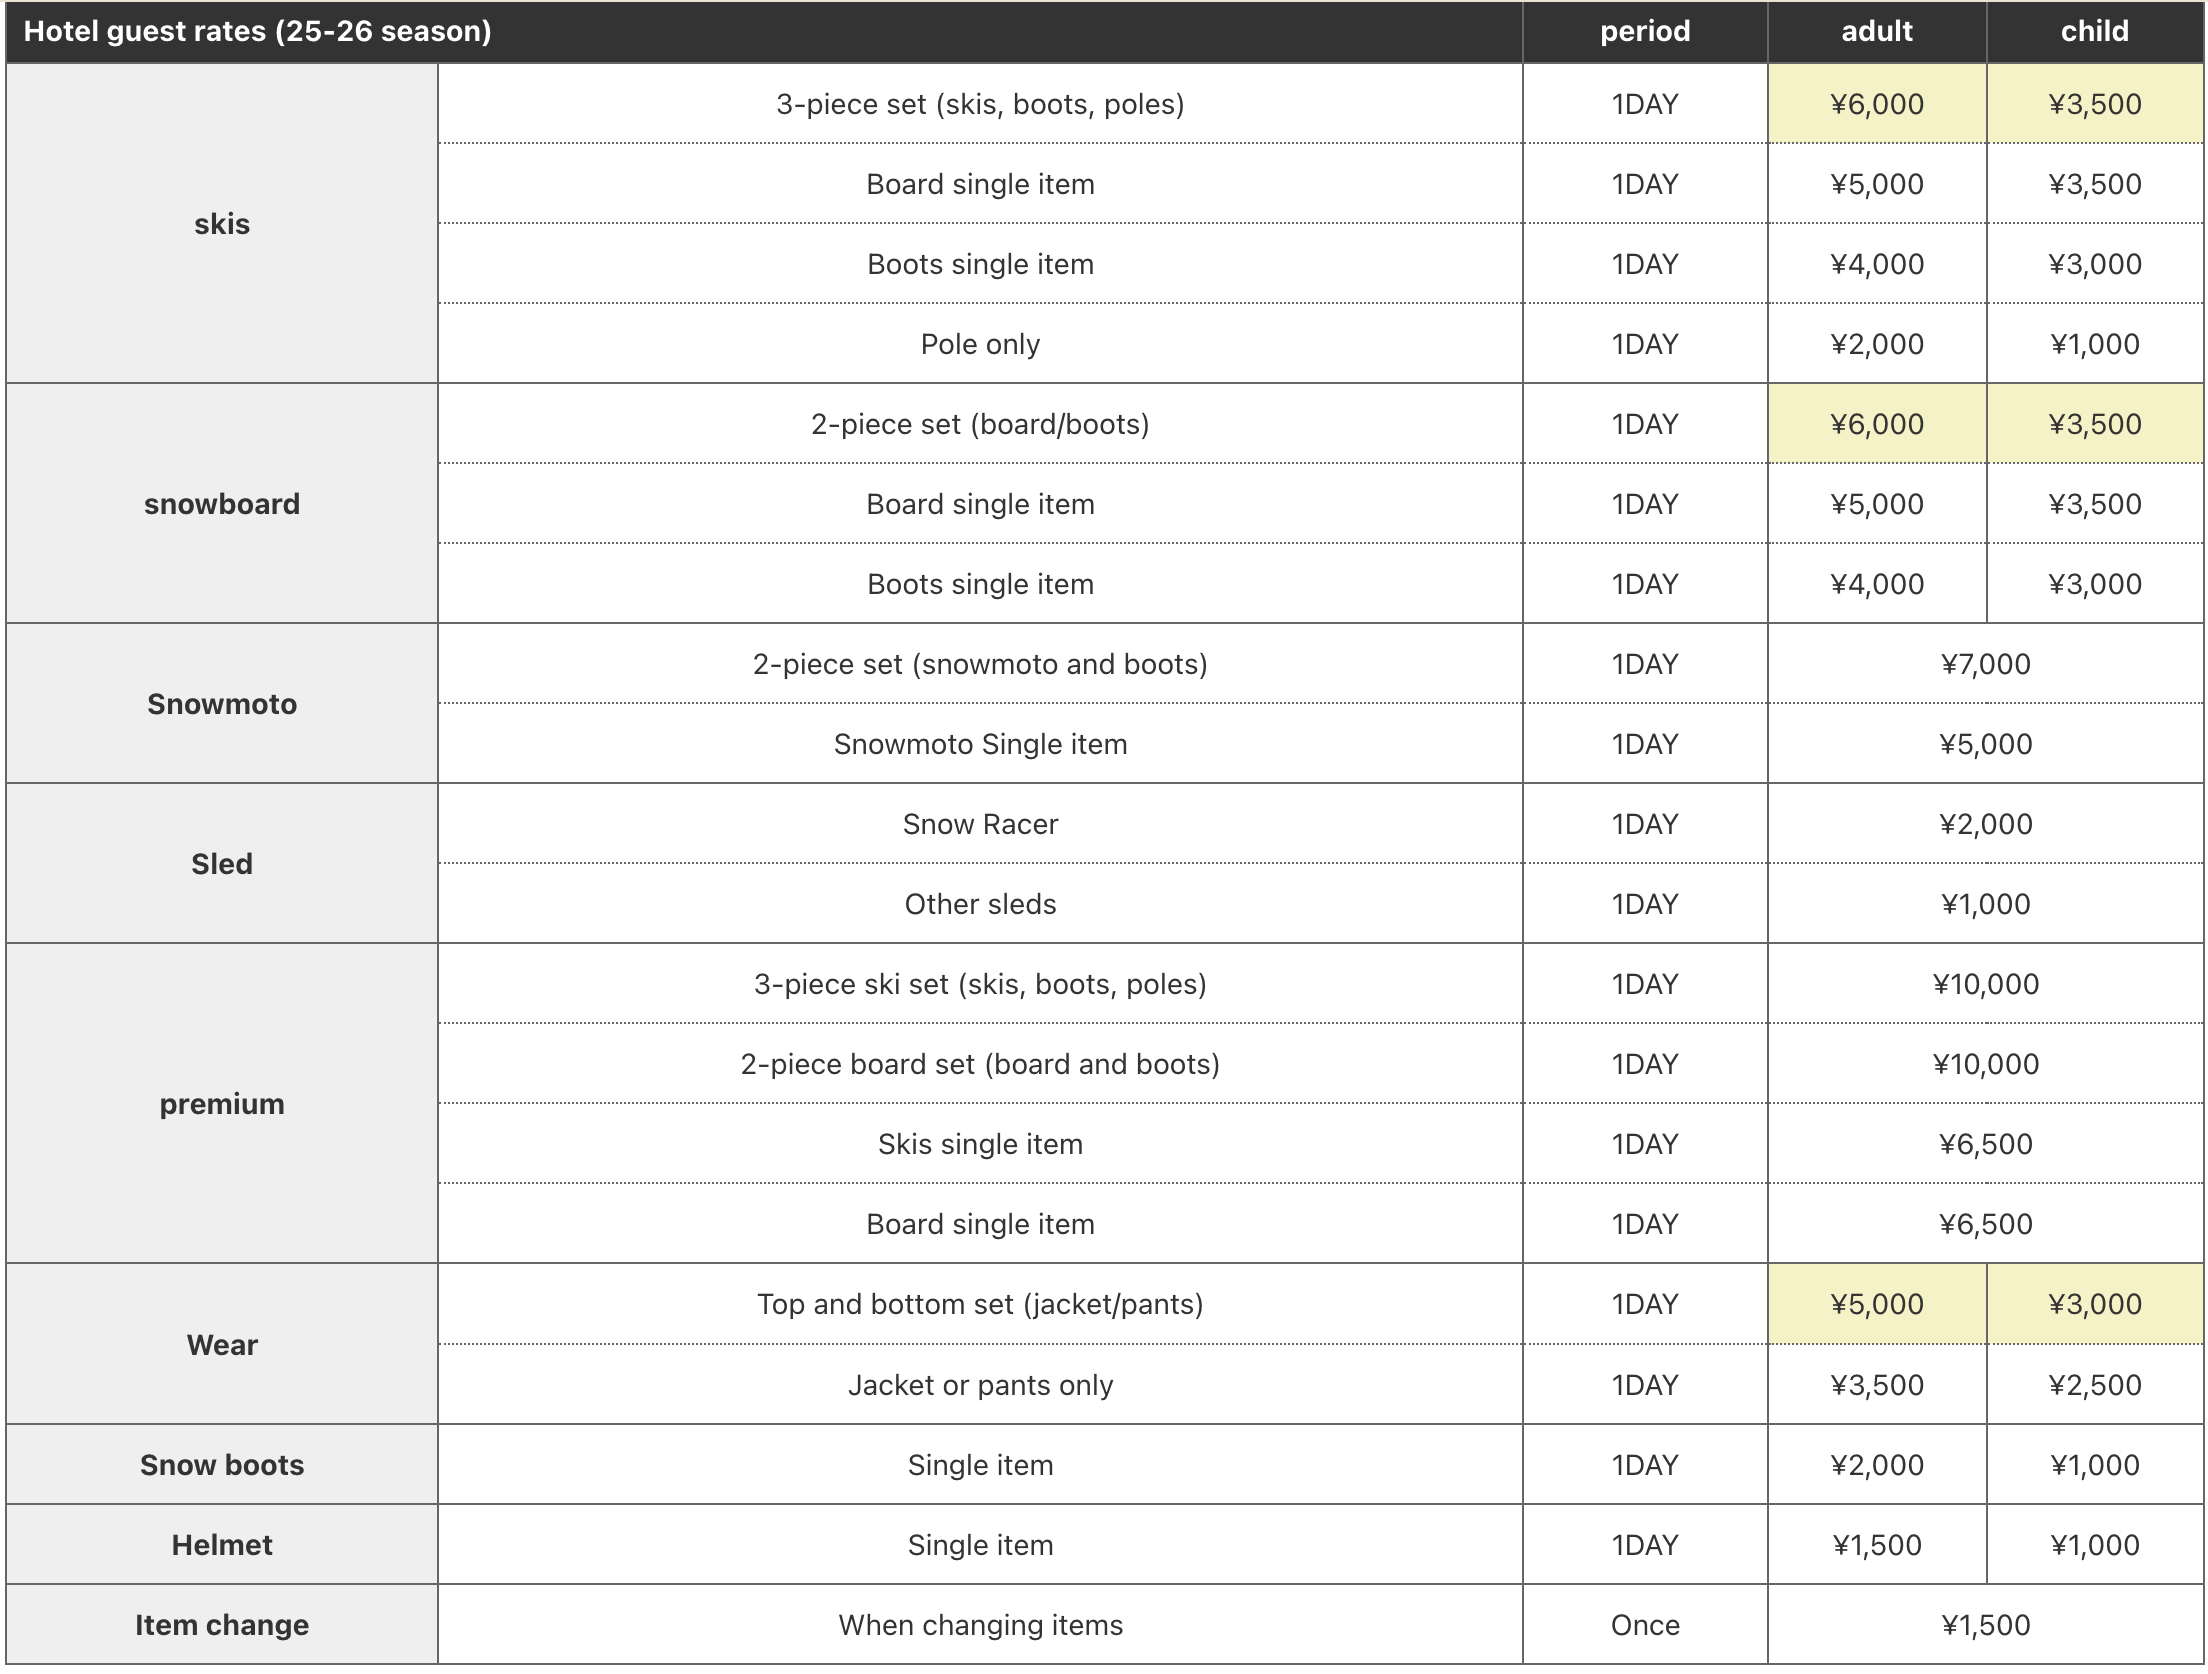
Task: Click the Once period cell
Action: (x=1644, y=1625)
